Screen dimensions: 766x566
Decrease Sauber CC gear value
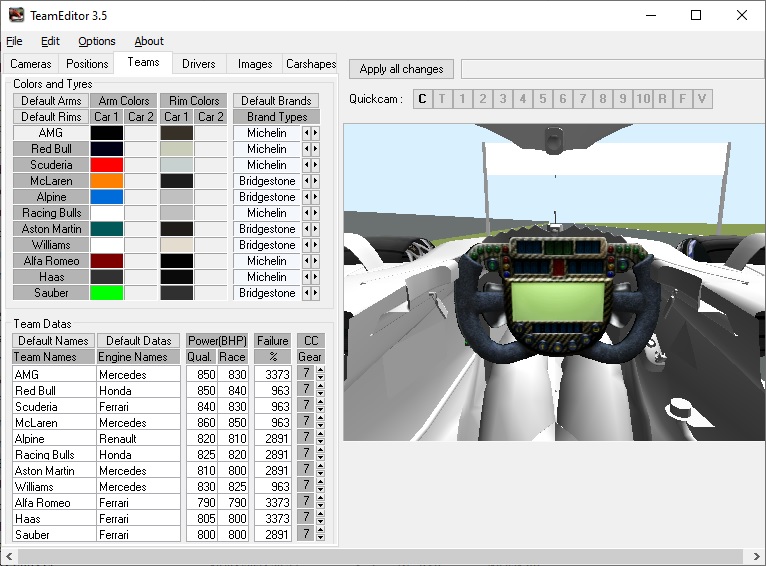click(x=320, y=538)
